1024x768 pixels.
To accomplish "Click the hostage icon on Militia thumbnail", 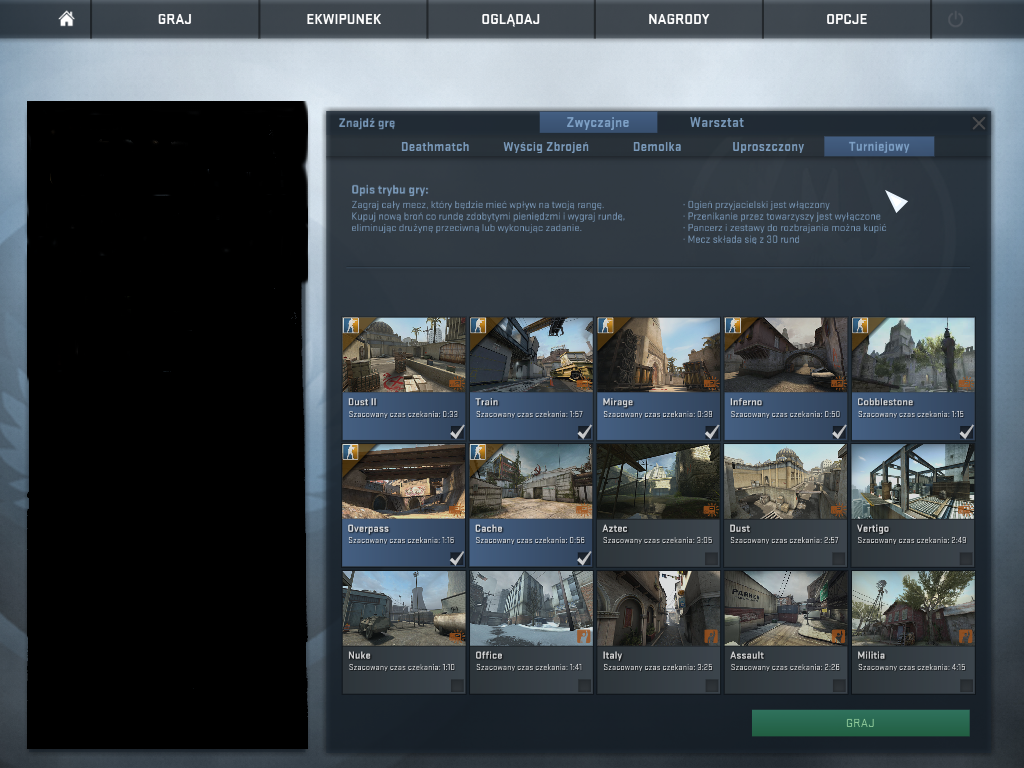I will point(965,636).
